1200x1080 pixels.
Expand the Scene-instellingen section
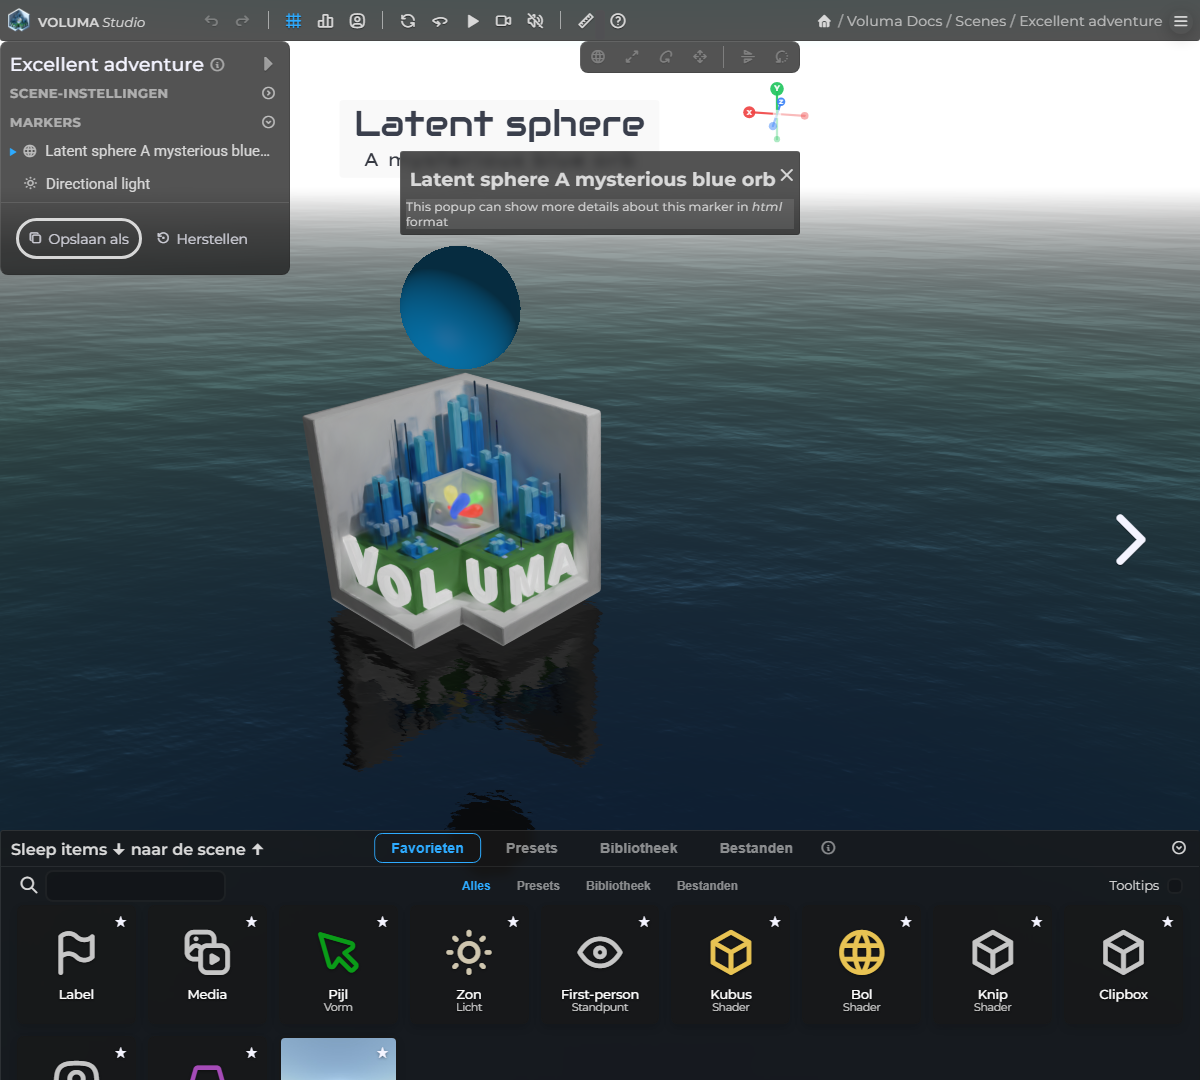click(268, 93)
